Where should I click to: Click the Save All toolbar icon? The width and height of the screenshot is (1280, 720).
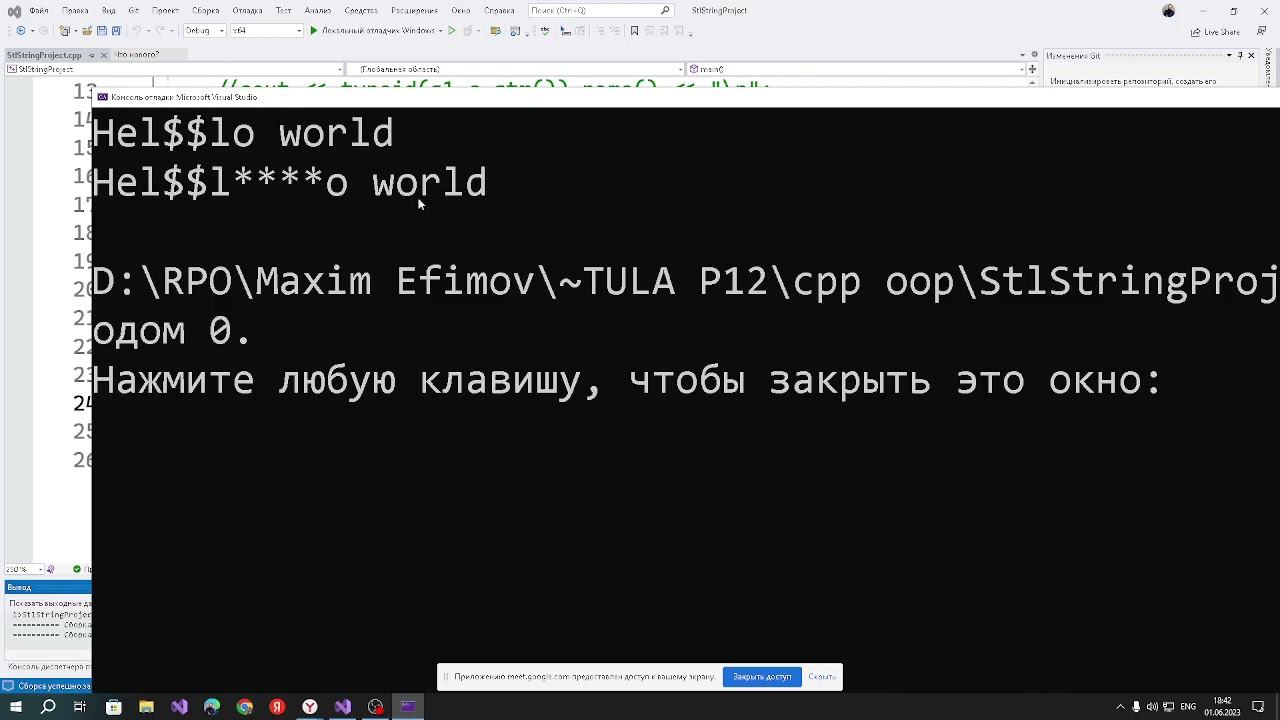(x=116, y=31)
